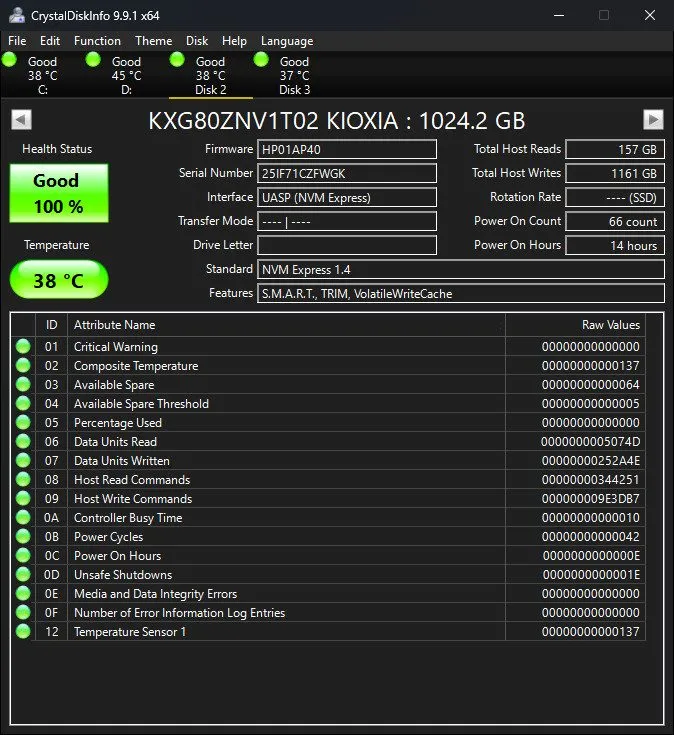The image size is (674, 735).
Task: Go to next disk with right arrow
Action: click(x=653, y=120)
